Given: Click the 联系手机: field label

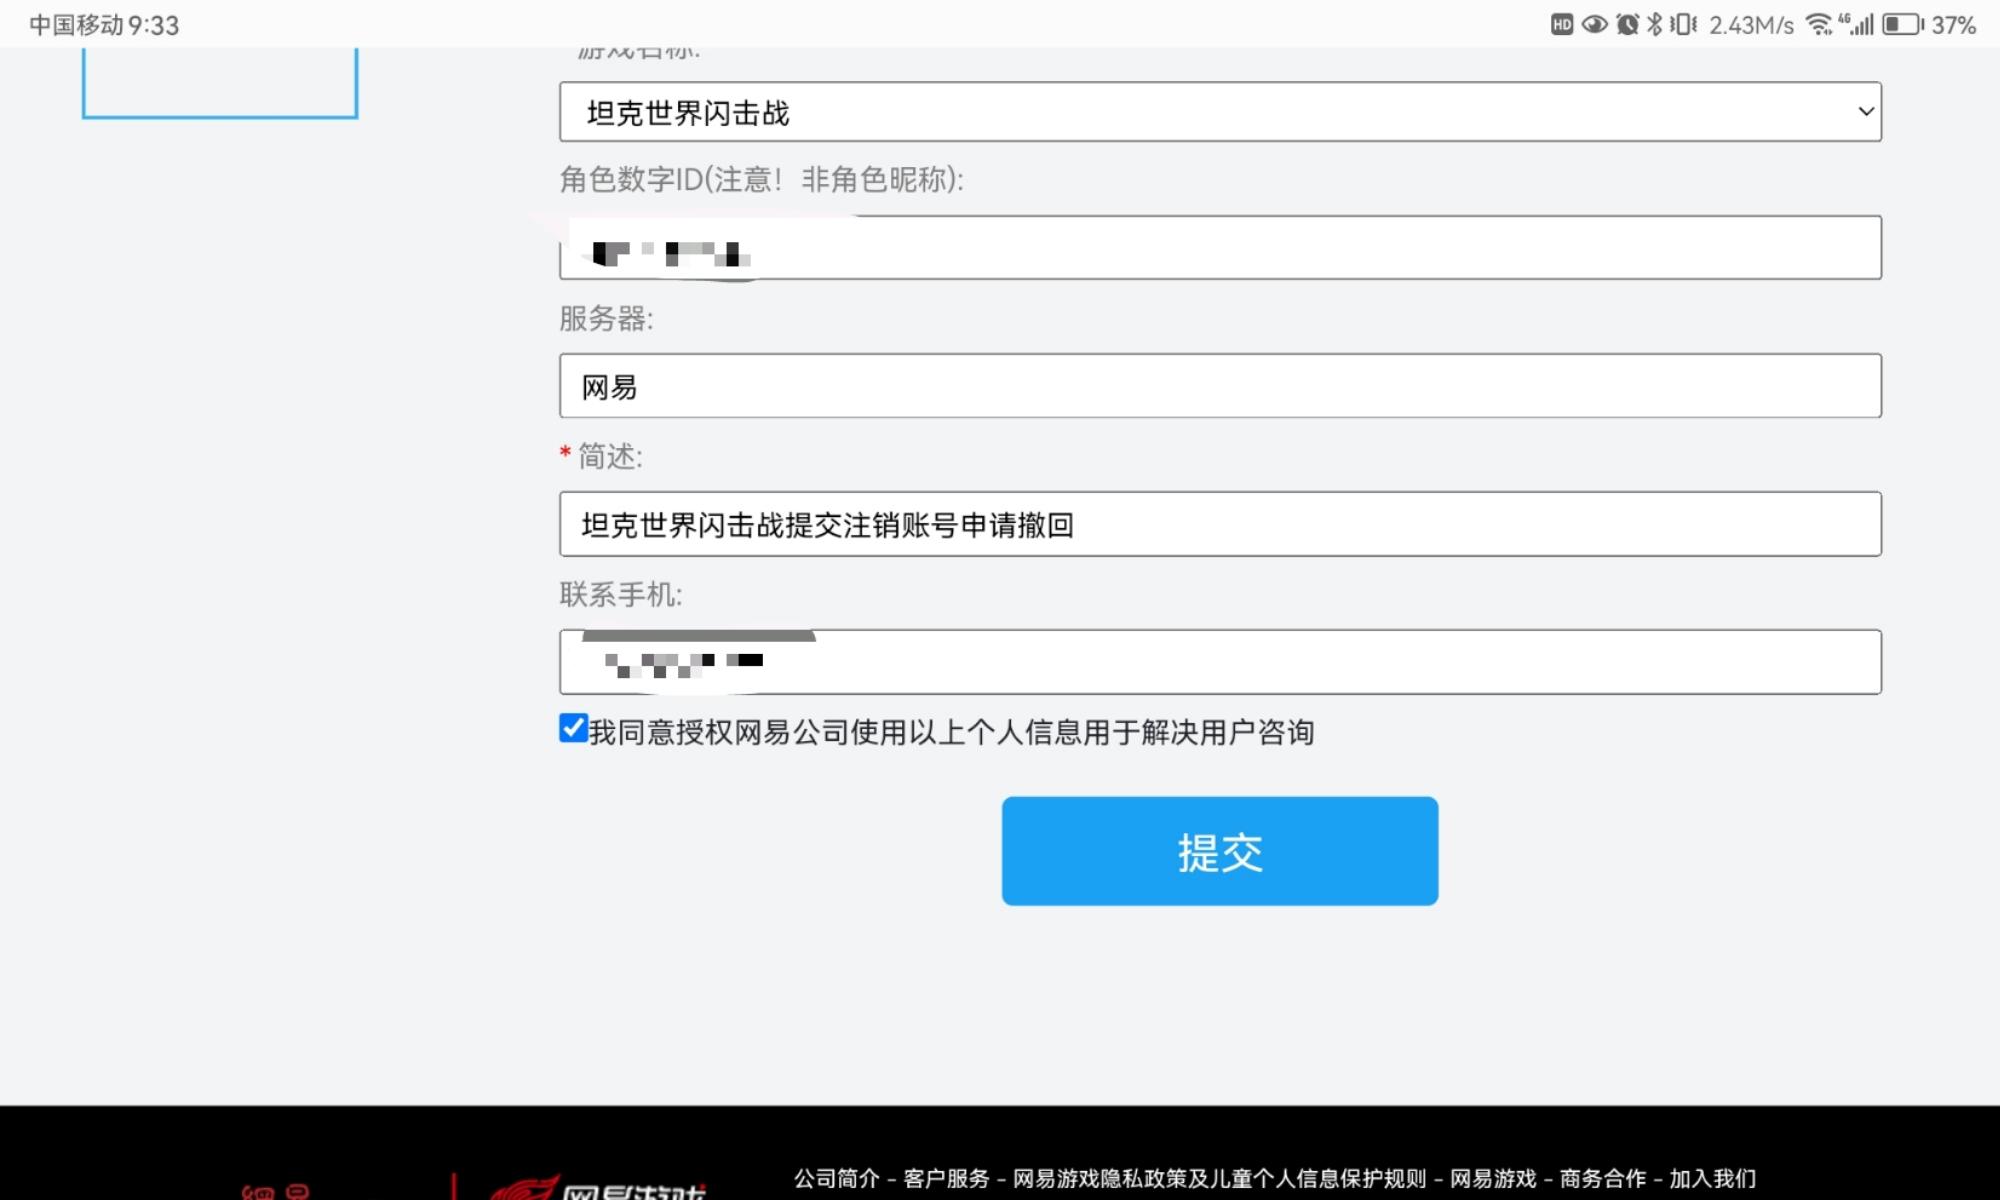Looking at the screenshot, I should pos(621,594).
